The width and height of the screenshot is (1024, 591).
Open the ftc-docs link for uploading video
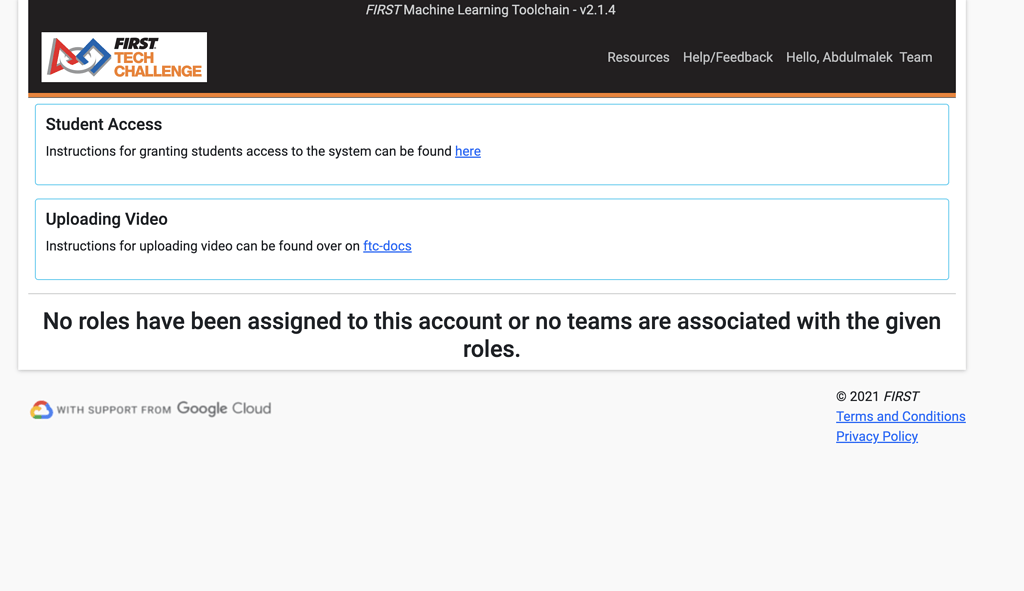click(x=387, y=246)
